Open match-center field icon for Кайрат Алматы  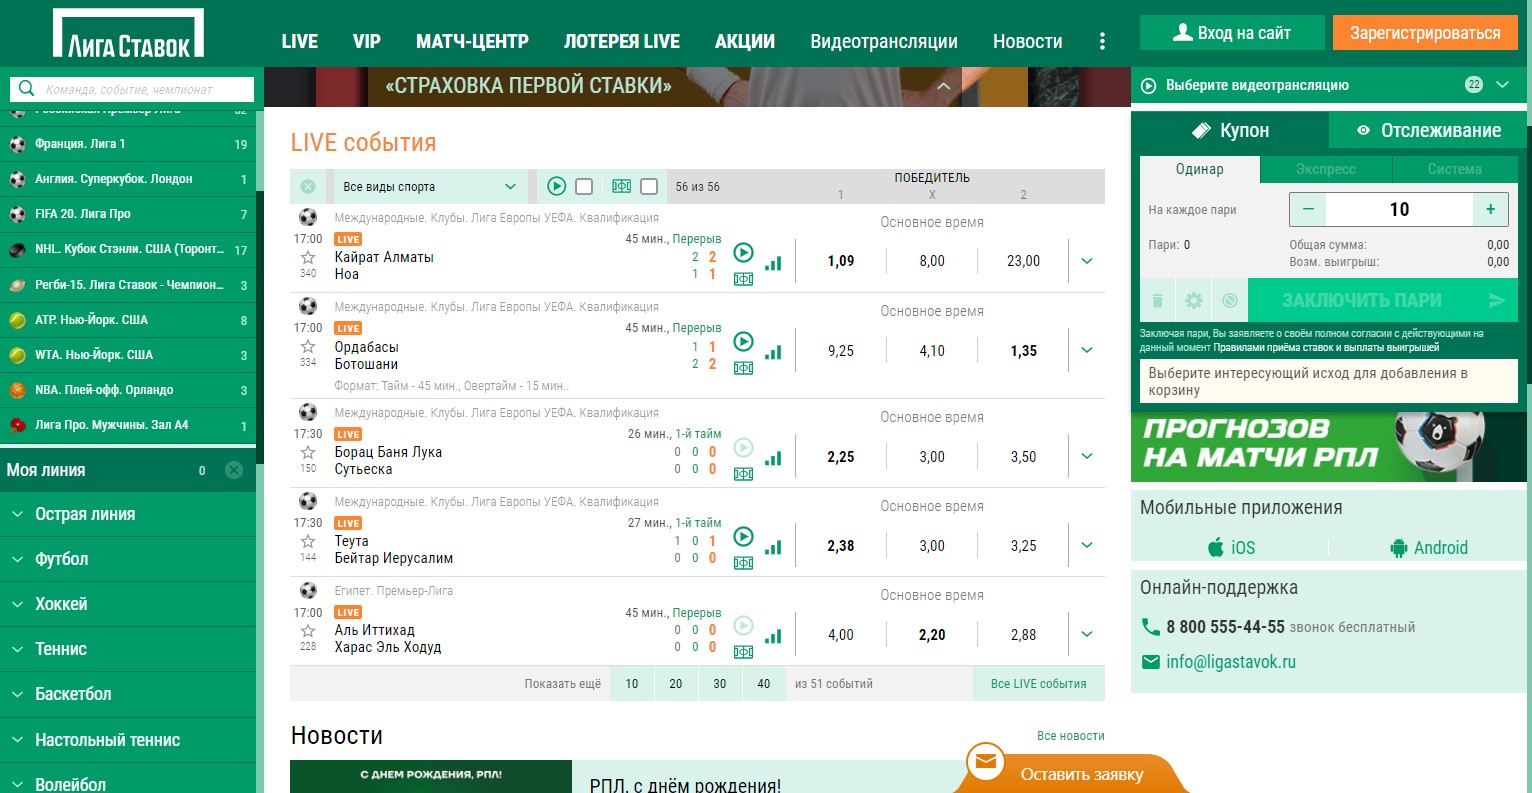pos(743,279)
